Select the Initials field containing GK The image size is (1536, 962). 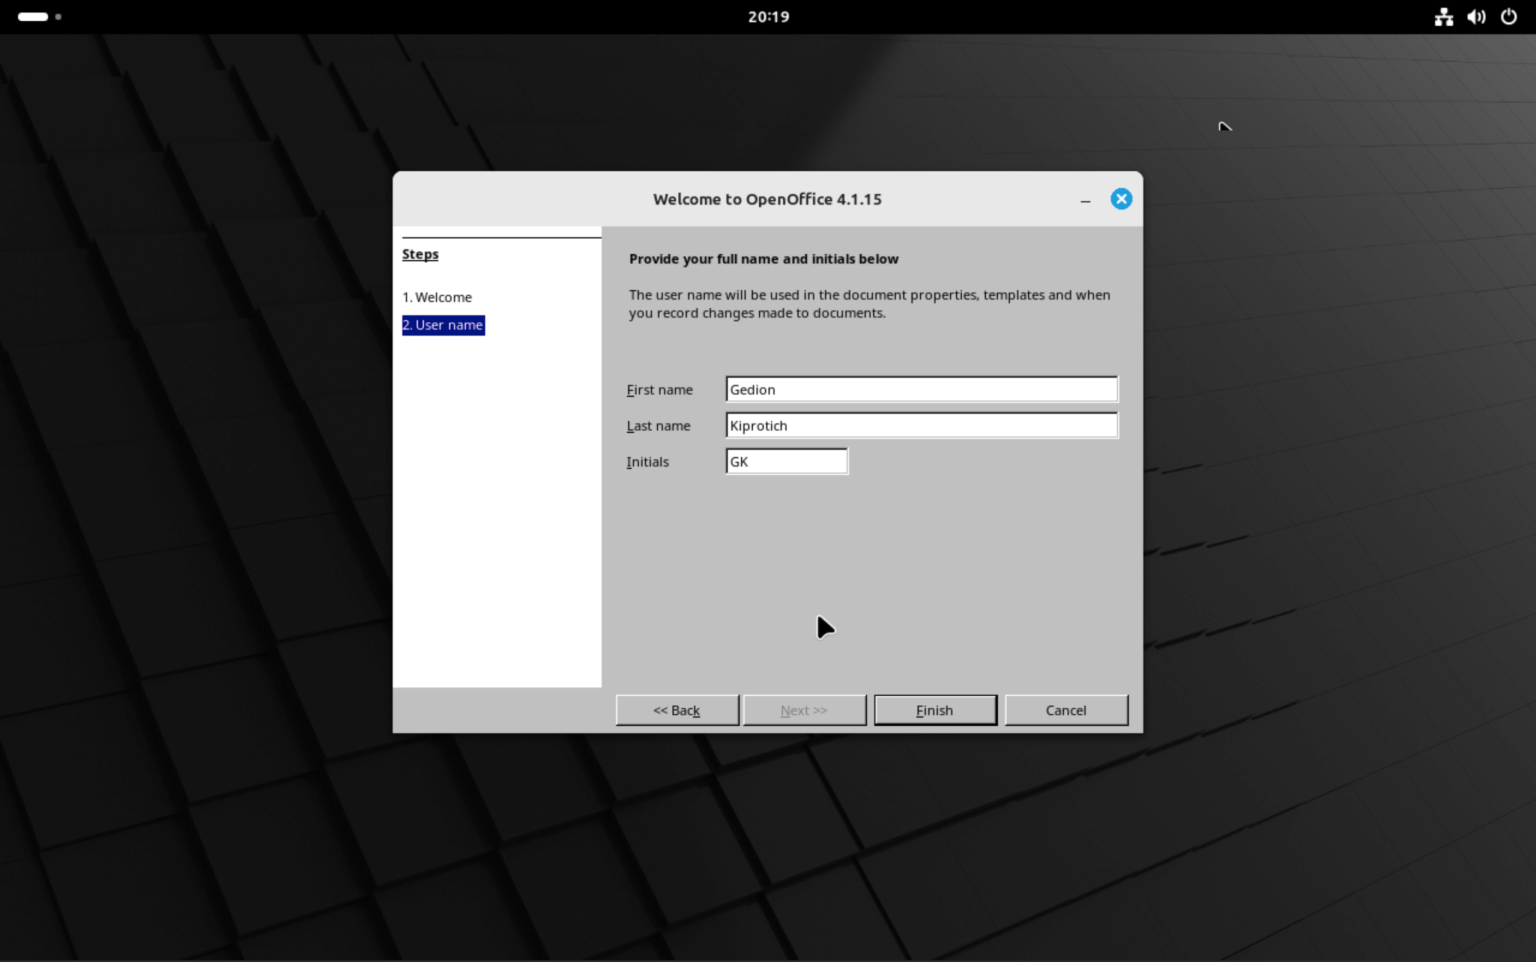click(x=786, y=461)
